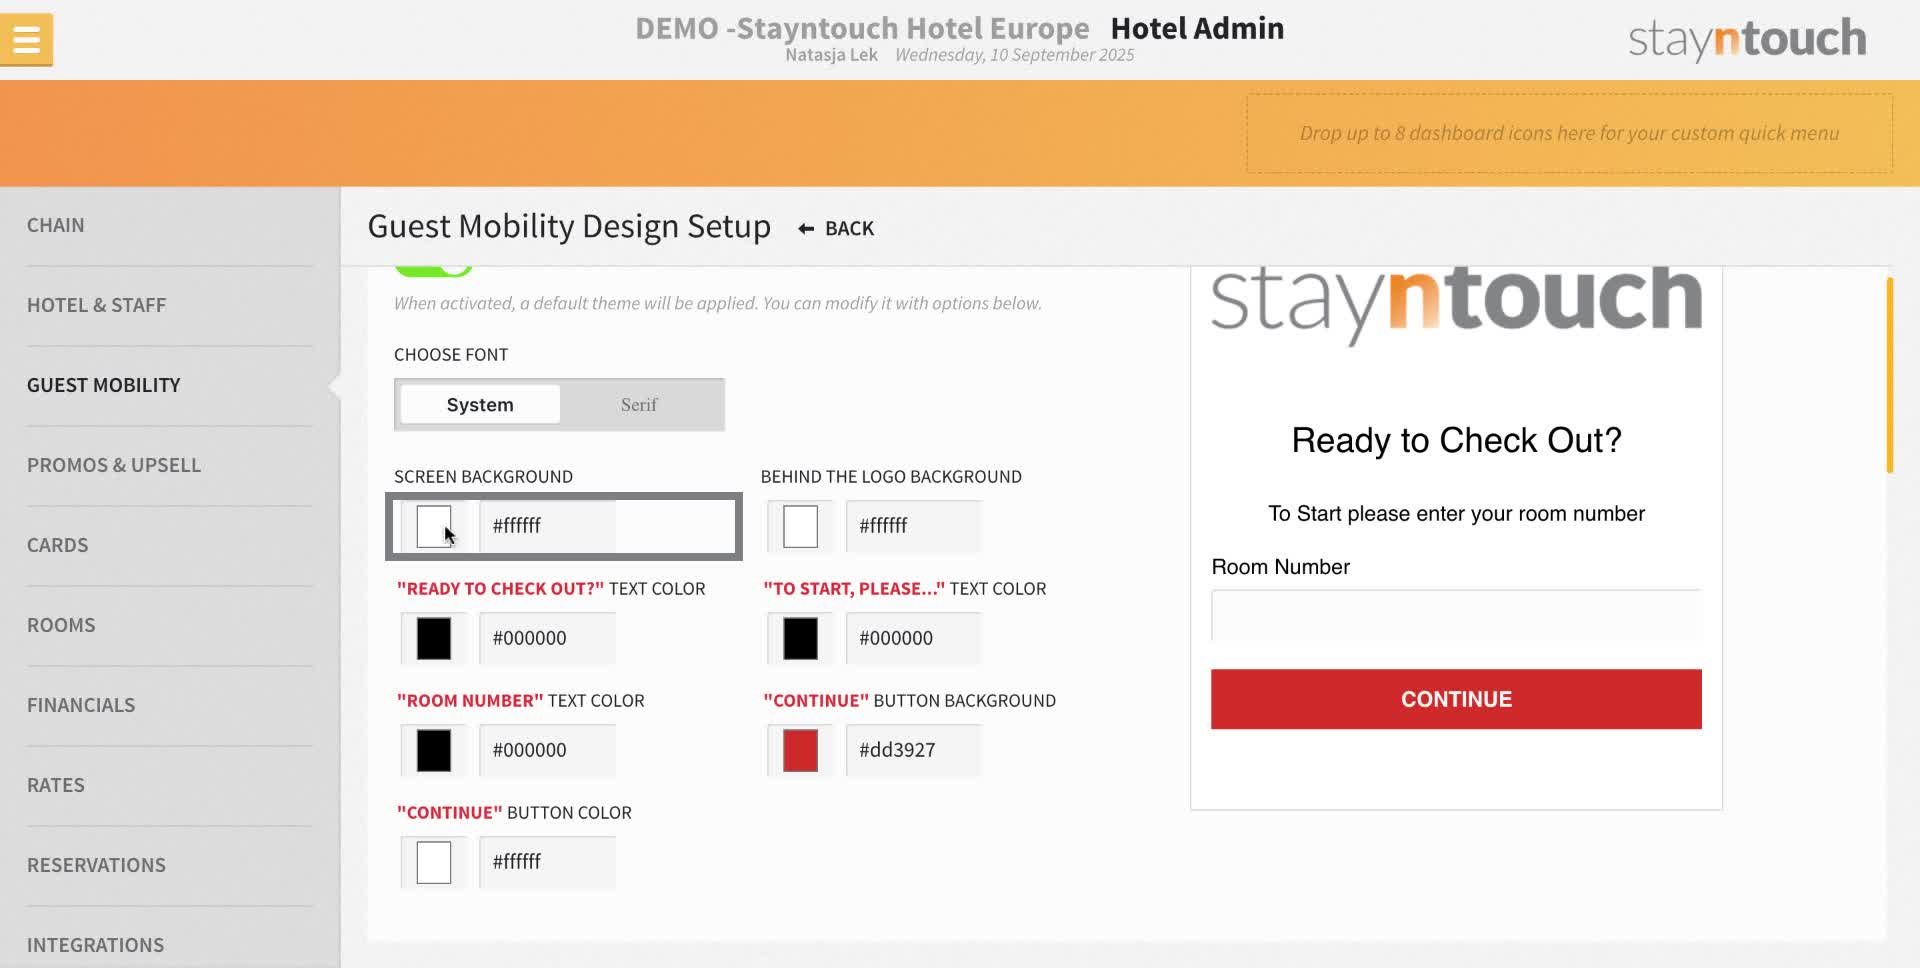Click the "Hotel Admin" header title

[x=1197, y=28]
